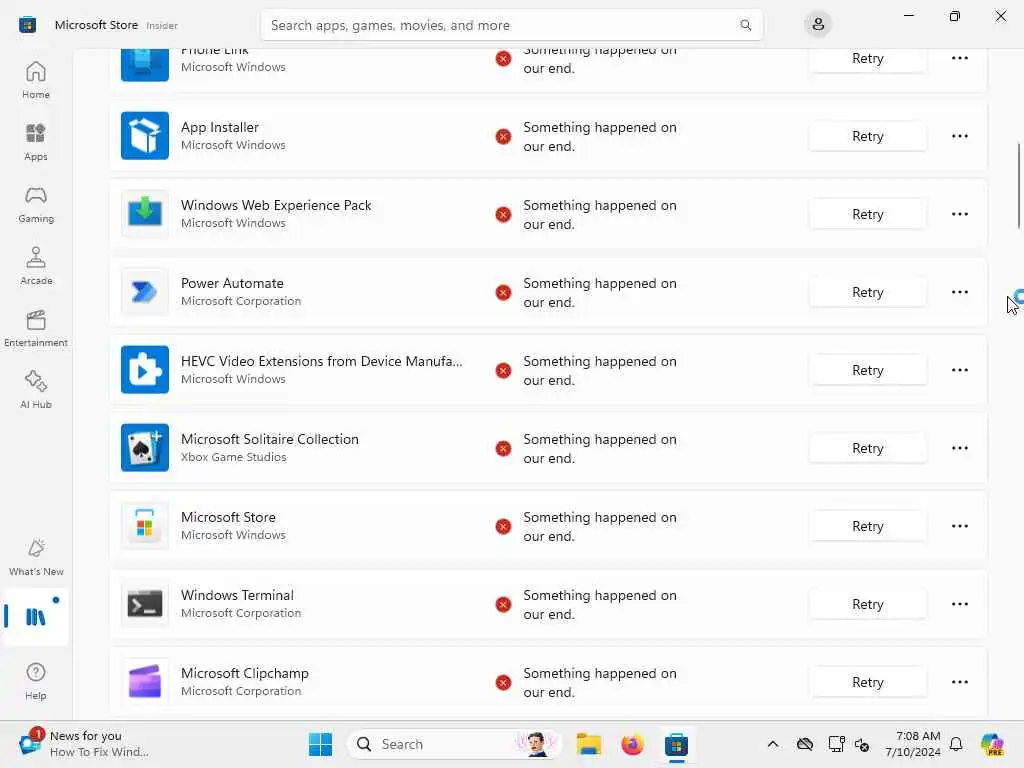Click the Windows Terminal name text

pyautogui.click(x=237, y=595)
